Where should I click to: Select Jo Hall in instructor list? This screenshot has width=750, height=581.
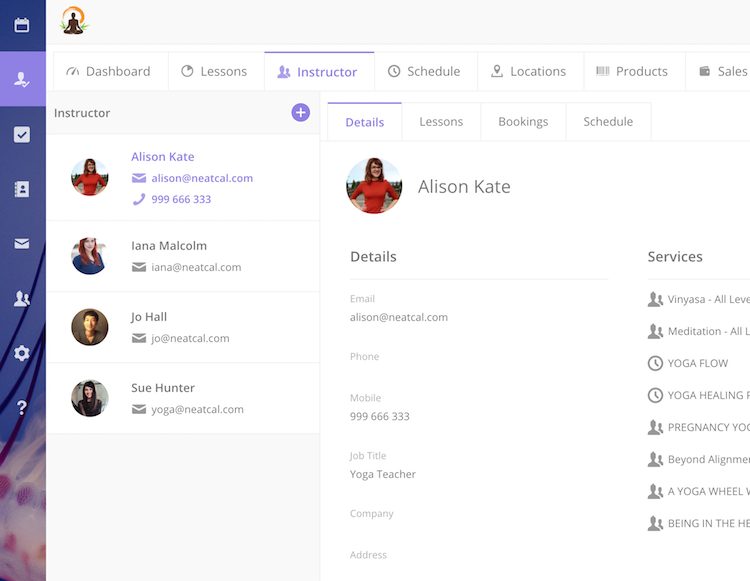tap(183, 328)
